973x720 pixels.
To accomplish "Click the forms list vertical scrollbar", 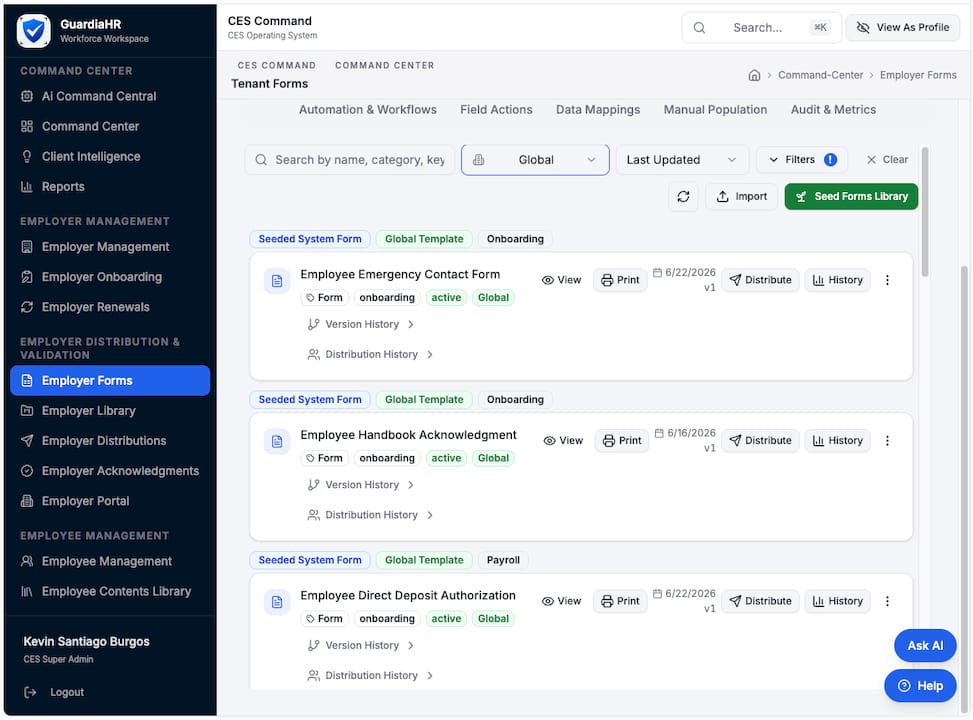I will pyautogui.click(x=925, y=211).
